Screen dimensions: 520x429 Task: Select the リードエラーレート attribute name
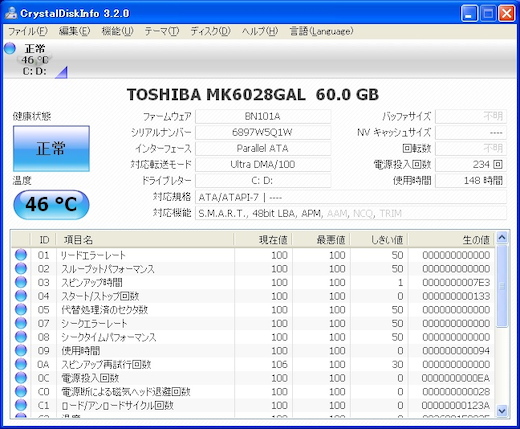click(93, 255)
